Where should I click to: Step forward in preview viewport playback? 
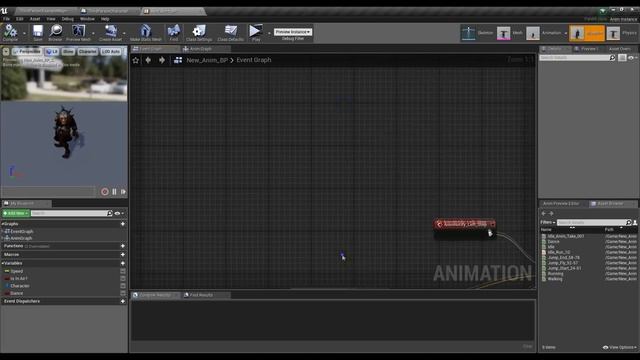123,191
